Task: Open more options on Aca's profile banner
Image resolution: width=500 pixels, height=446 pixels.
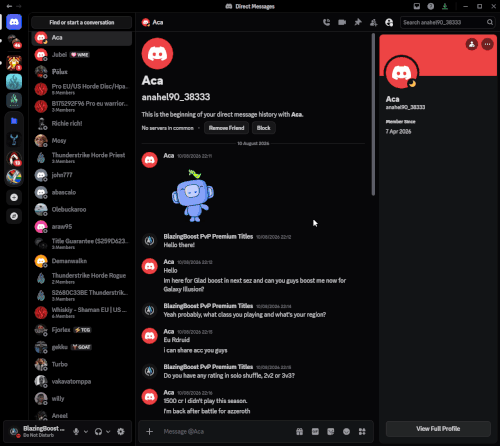Action: click(487, 44)
